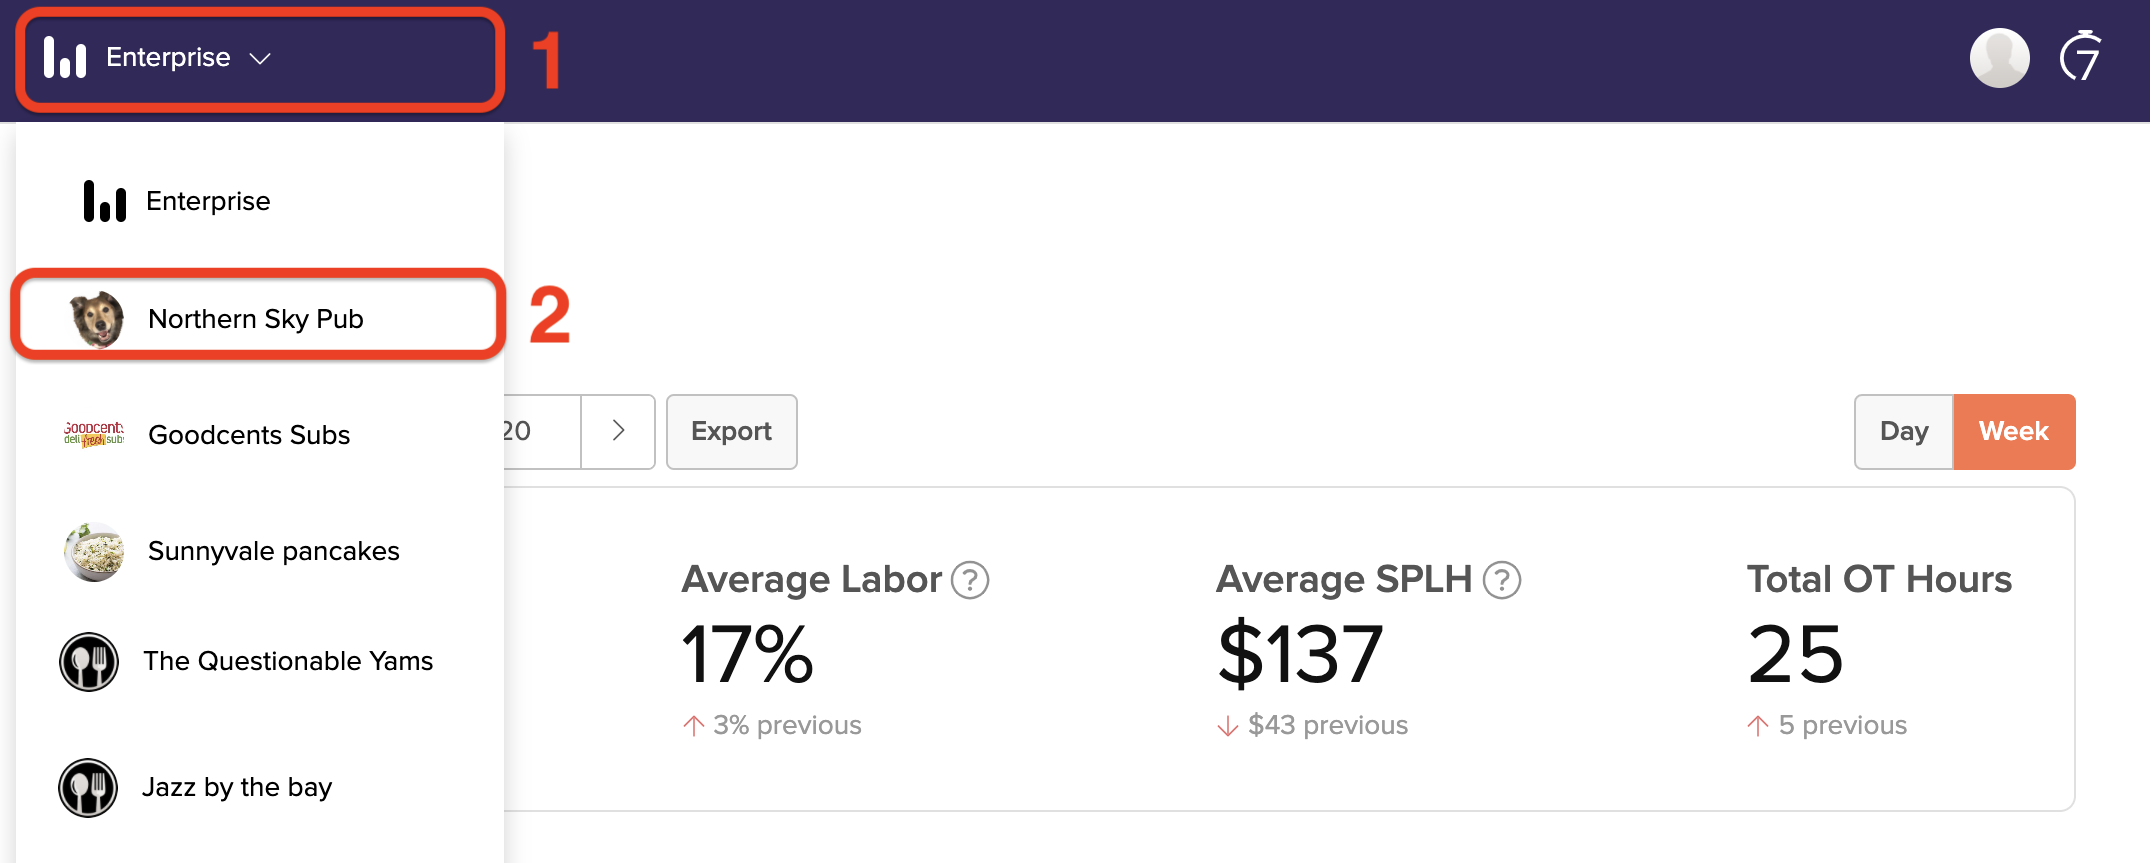Image resolution: width=2150 pixels, height=863 pixels.
Task: Switch view to Day
Action: (1904, 431)
